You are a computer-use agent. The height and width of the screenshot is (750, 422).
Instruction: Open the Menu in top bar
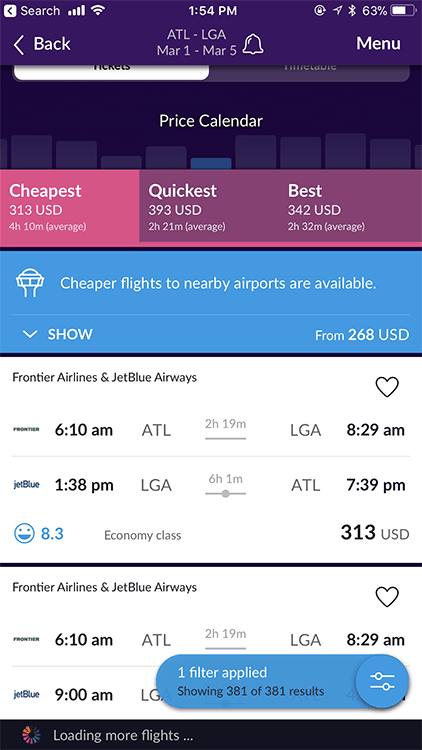[x=378, y=44]
